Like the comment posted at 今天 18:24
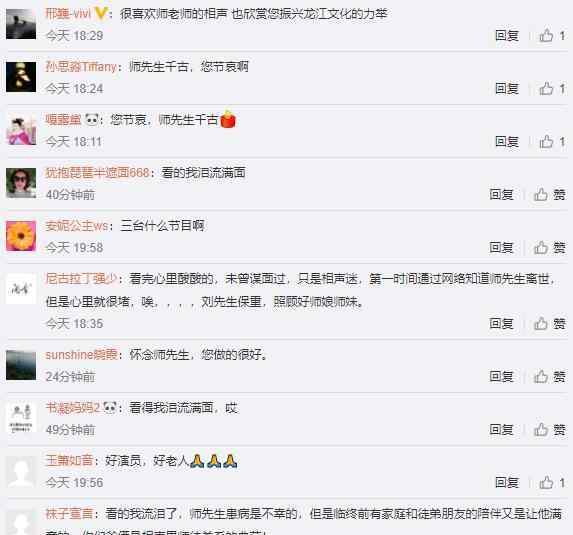573x535 pixels. (x=552, y=88)
